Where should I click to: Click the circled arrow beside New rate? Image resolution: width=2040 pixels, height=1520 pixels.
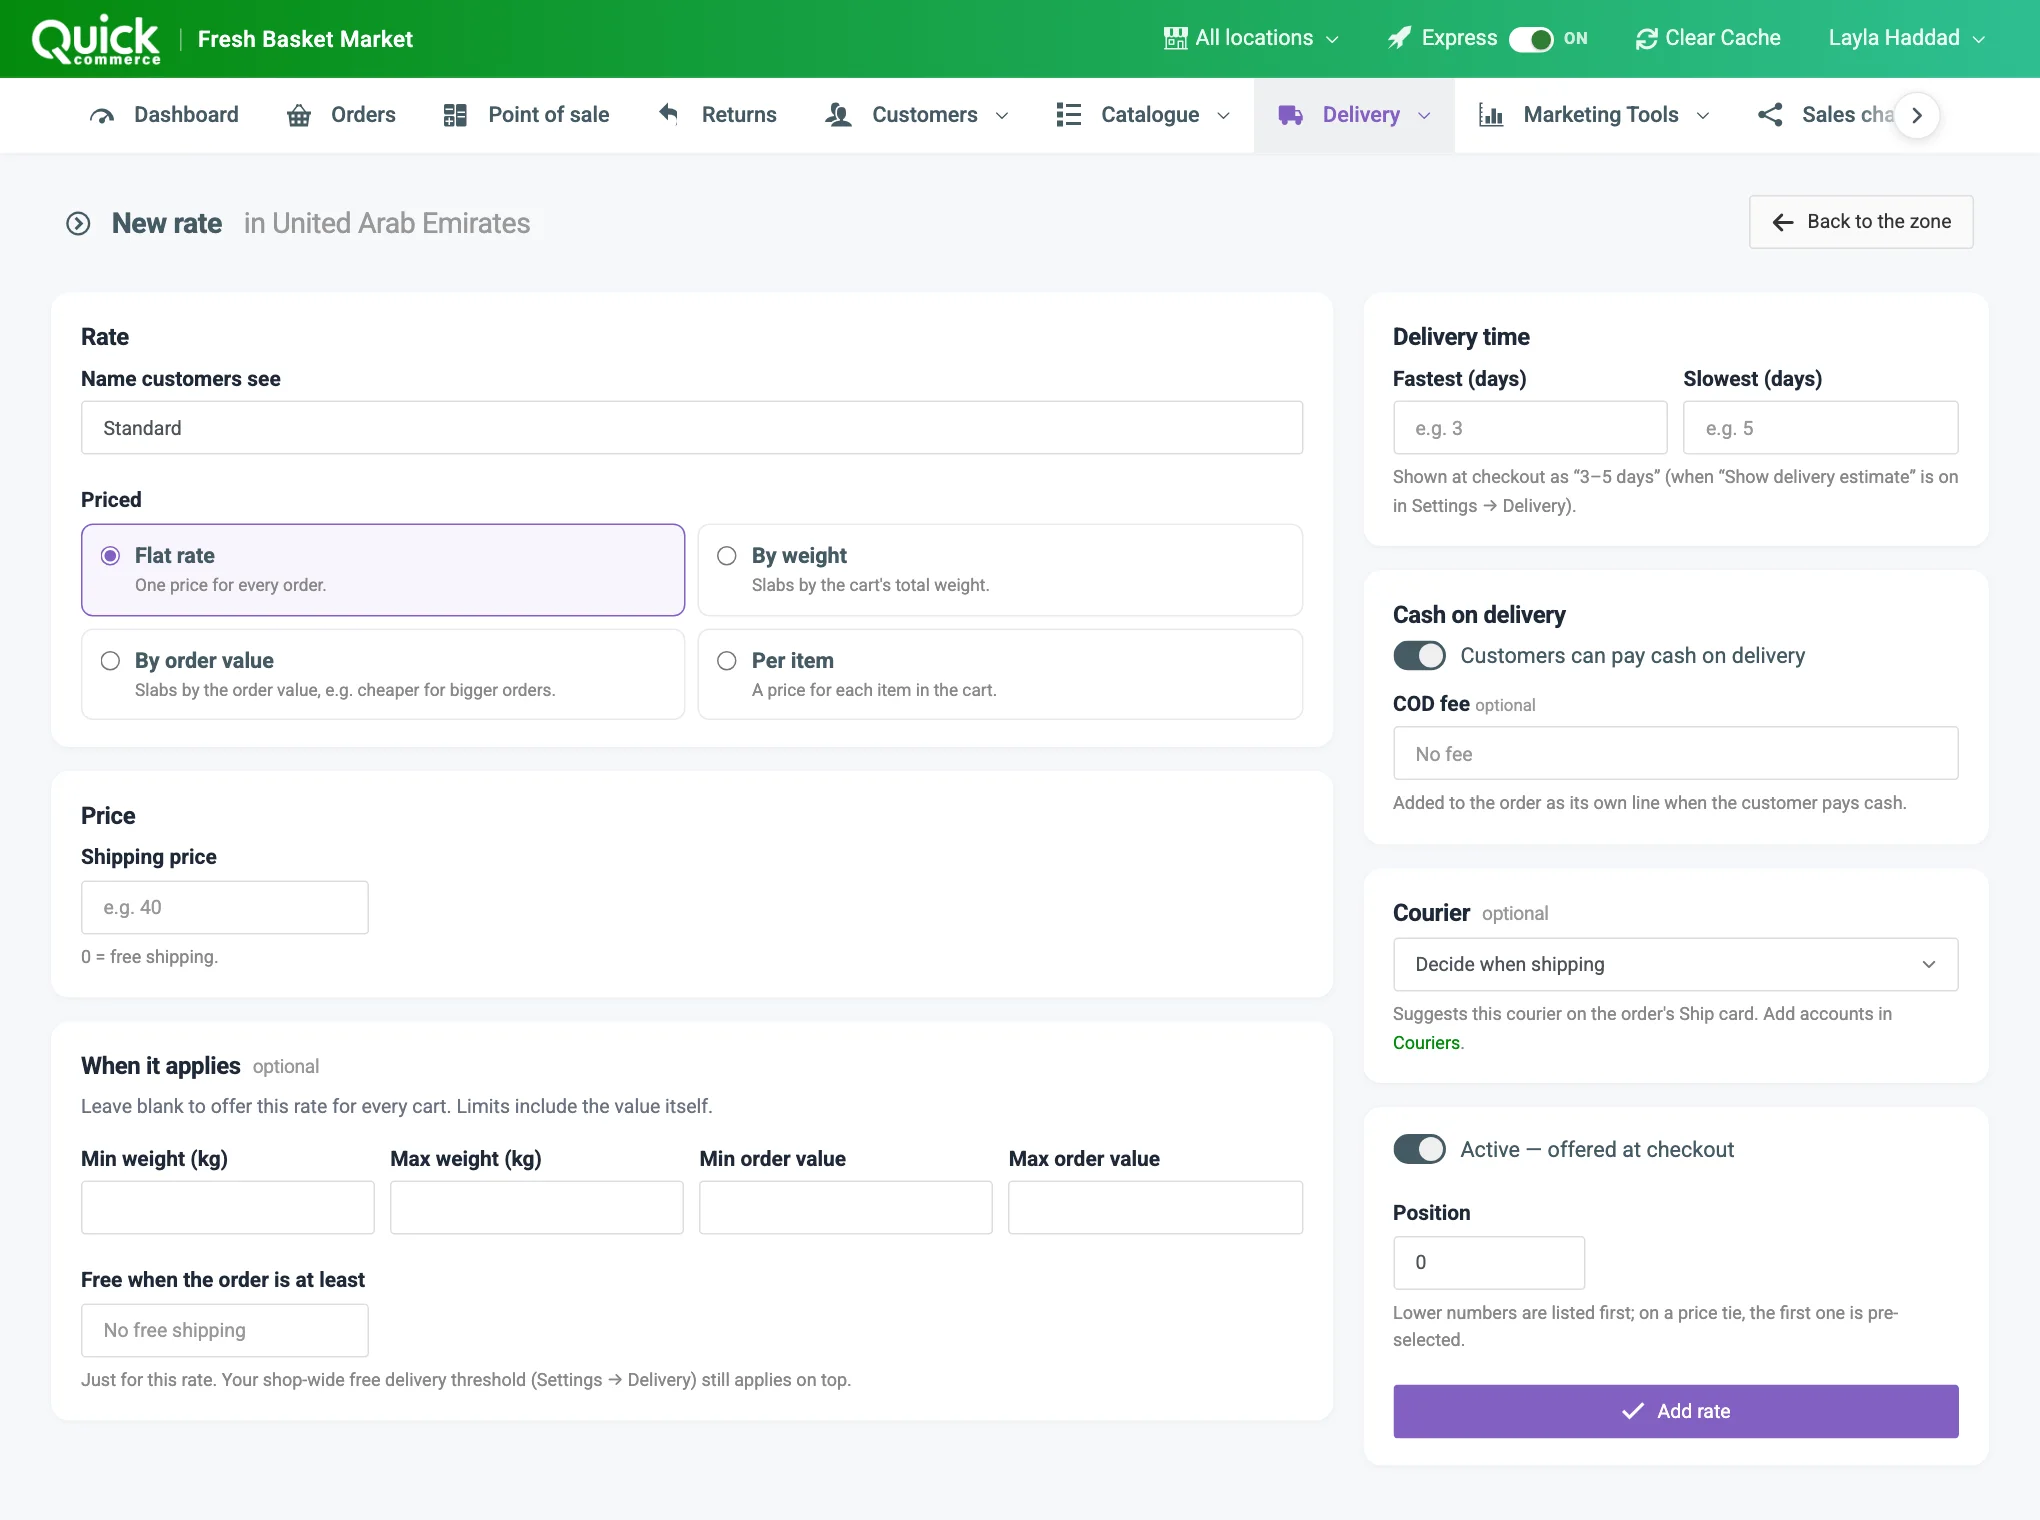[78, 223]
